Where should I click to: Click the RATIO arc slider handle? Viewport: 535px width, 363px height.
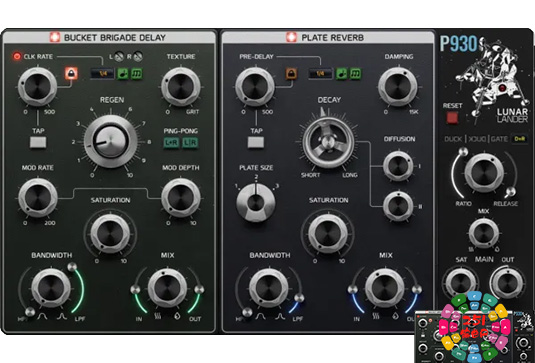coord(463,151)
